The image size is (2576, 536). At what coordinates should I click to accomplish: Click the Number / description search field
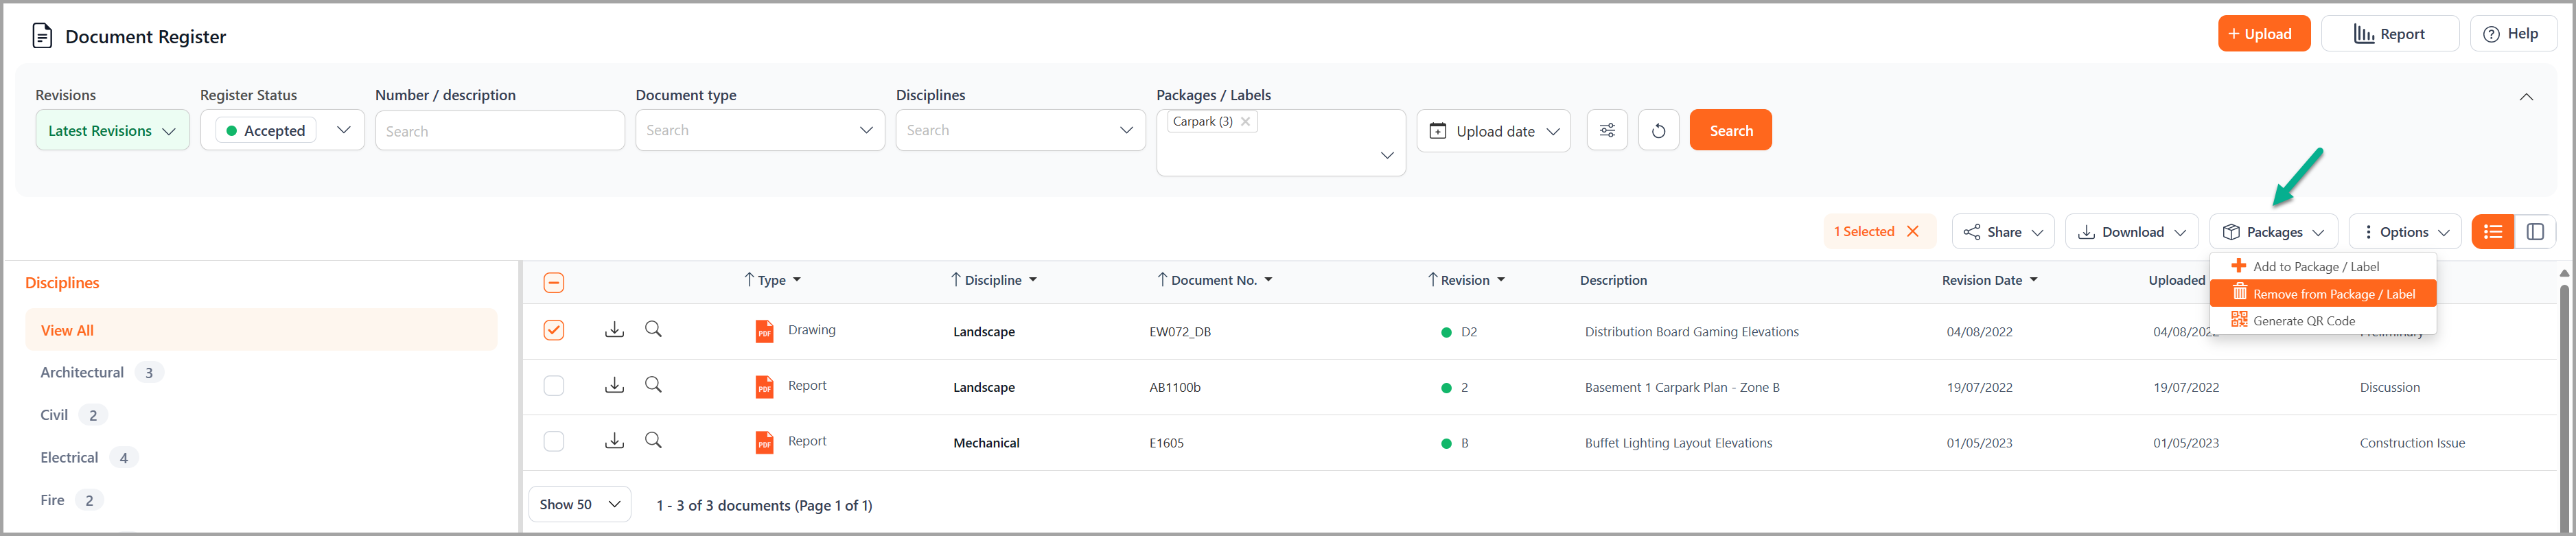point(499,131)
